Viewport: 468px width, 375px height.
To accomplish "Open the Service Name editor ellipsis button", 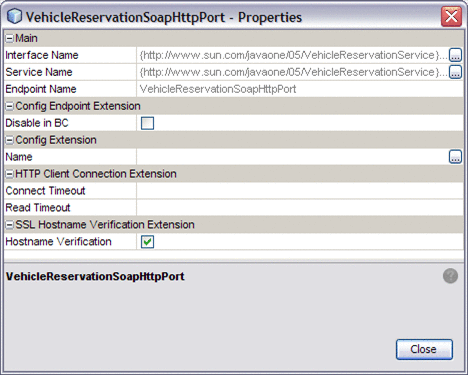I will [x=455, y=72].
